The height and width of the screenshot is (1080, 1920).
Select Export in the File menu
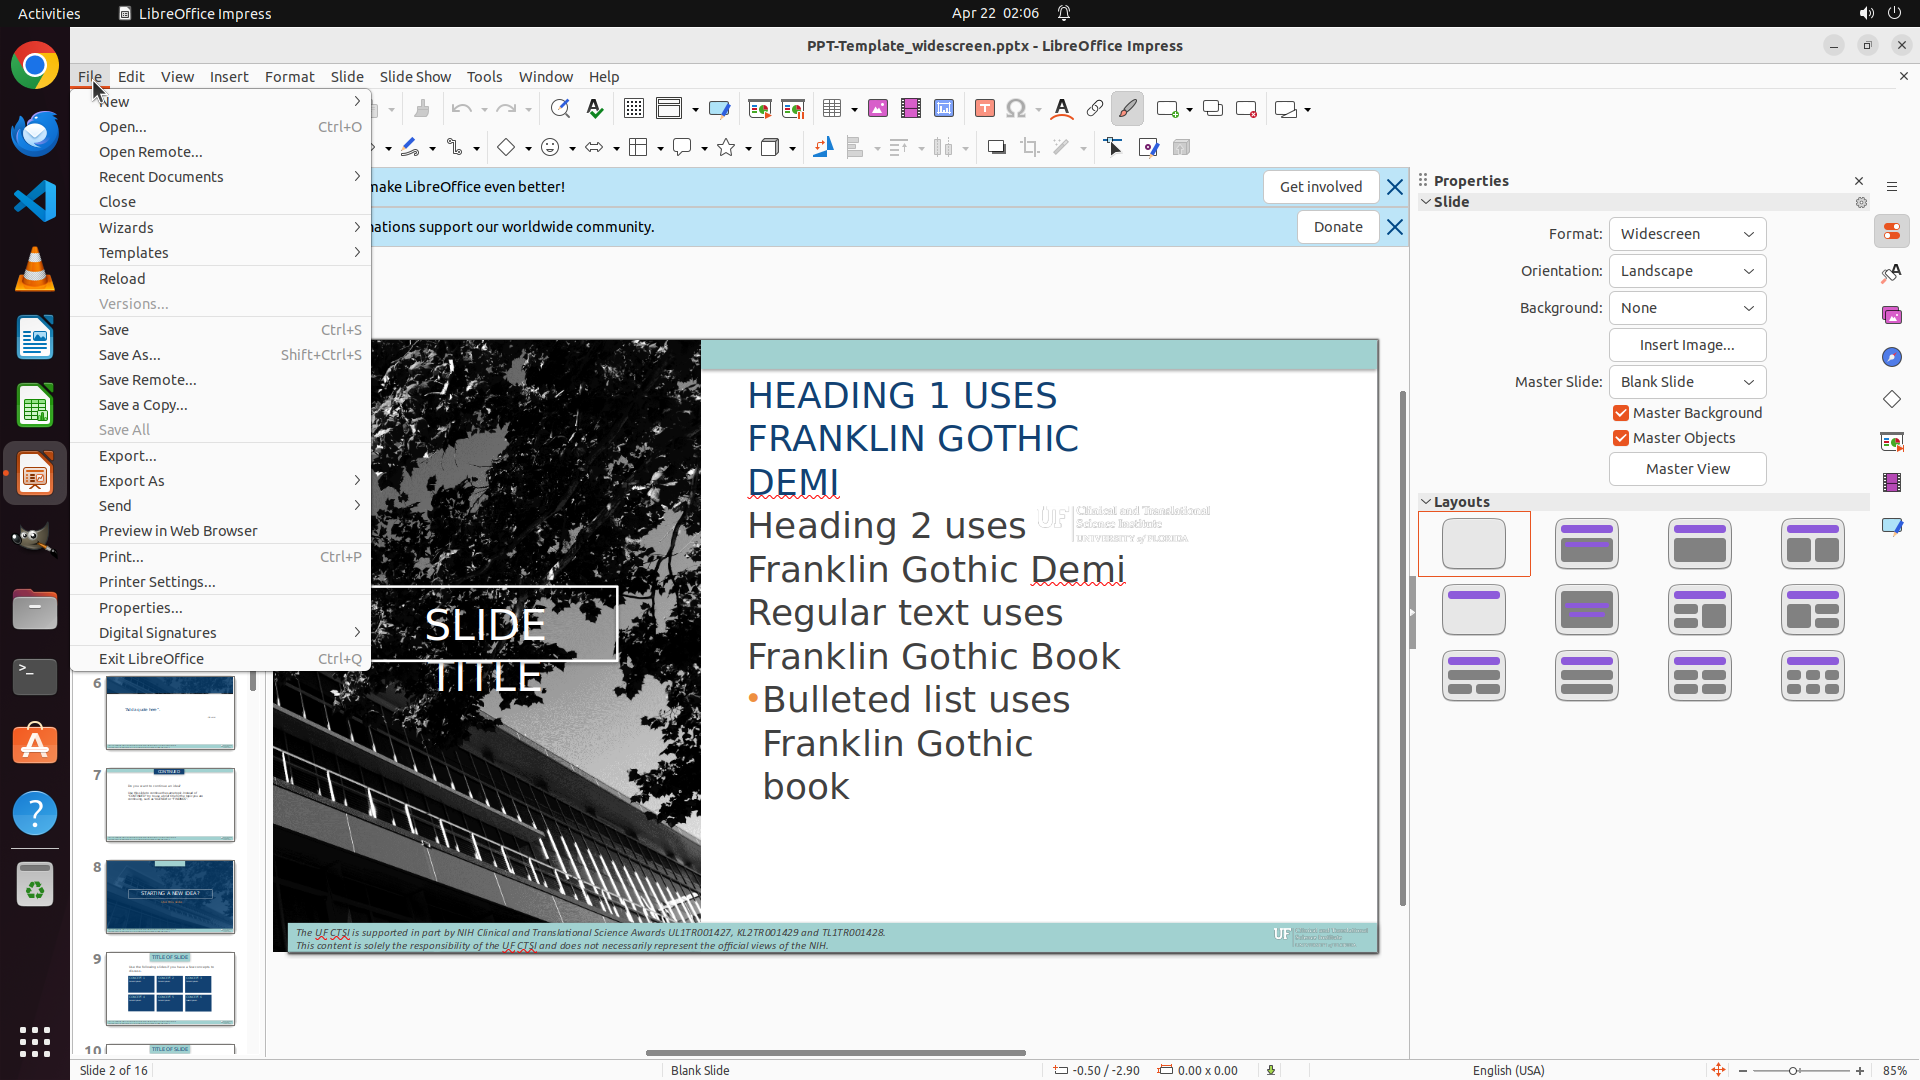point(128,456)
